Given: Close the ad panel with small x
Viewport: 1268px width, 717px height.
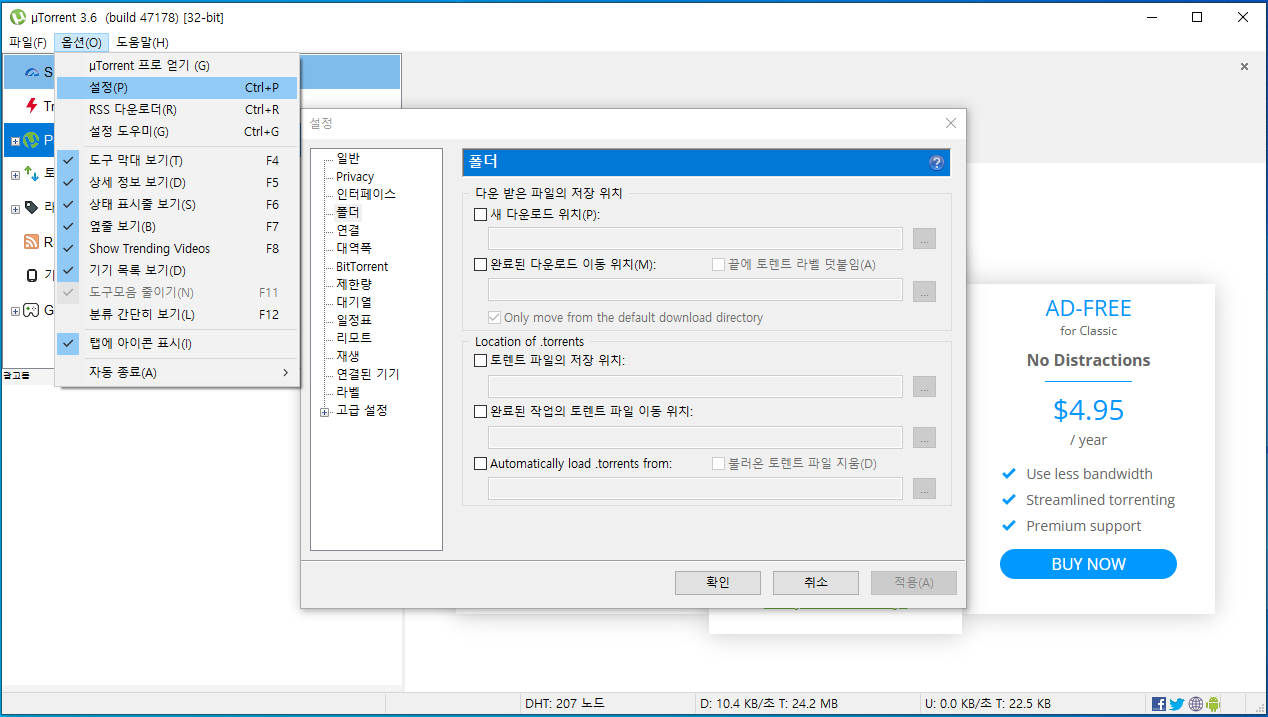Looking at the screenshot, I should point(1244,67).
